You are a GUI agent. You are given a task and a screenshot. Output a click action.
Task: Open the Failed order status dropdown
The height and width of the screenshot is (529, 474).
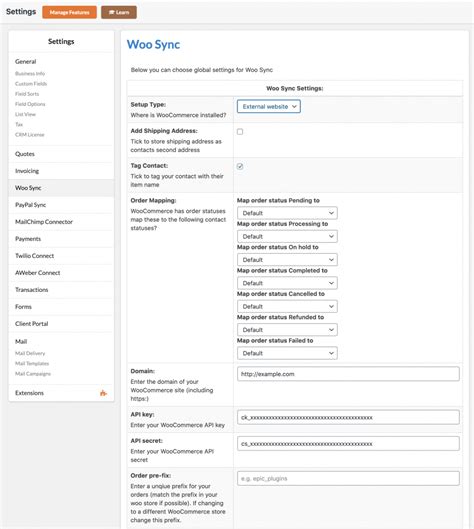tap(287, 353)
